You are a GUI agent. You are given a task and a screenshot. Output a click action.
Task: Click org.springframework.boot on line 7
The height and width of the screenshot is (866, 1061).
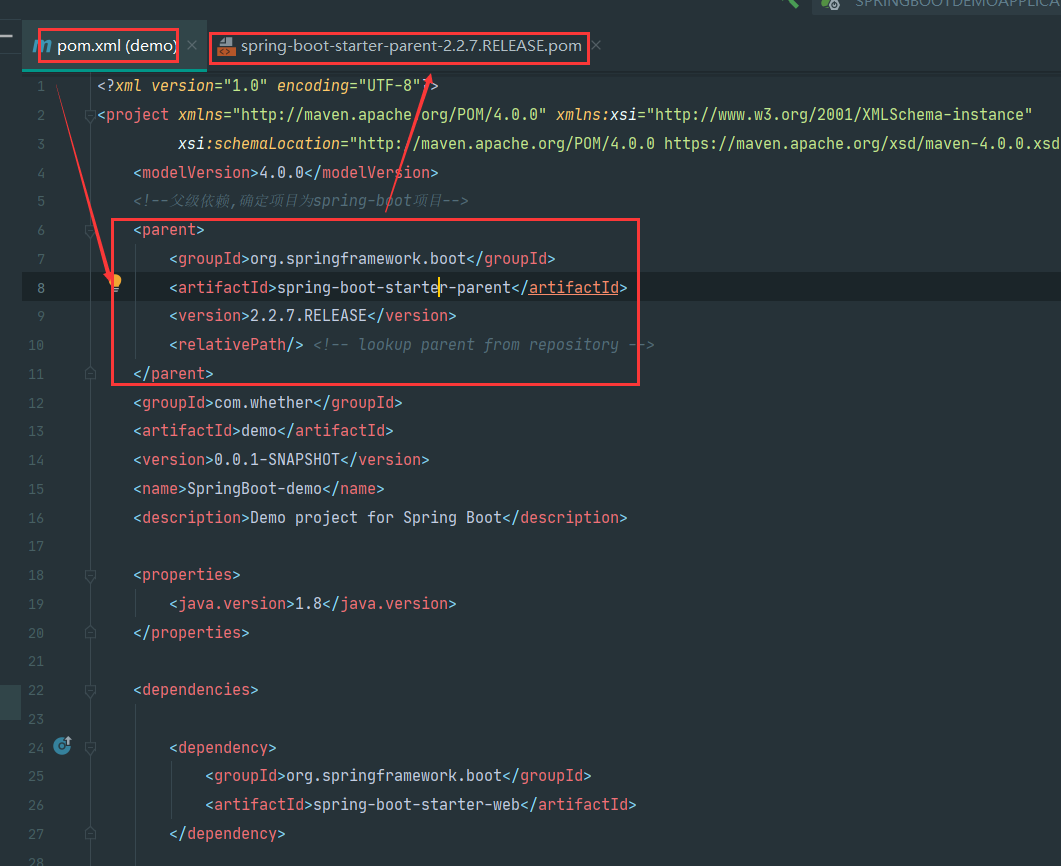[358, 258]
